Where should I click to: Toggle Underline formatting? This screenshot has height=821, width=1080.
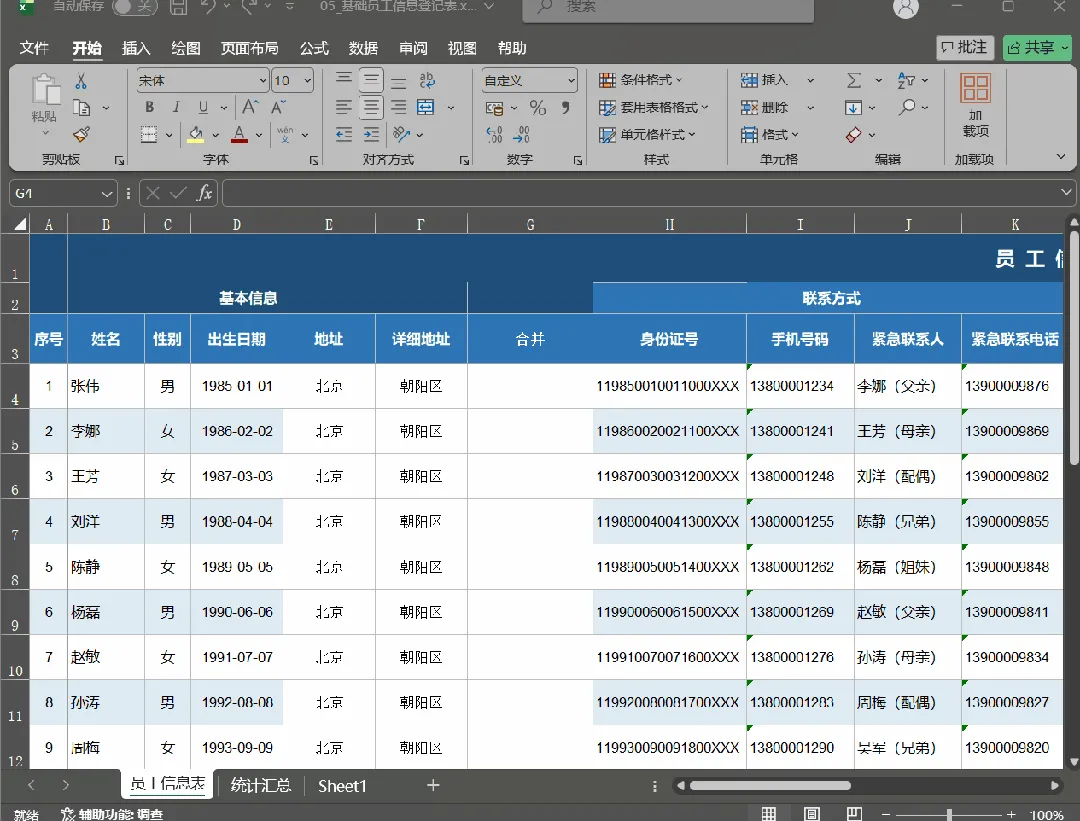pos(203,107)
